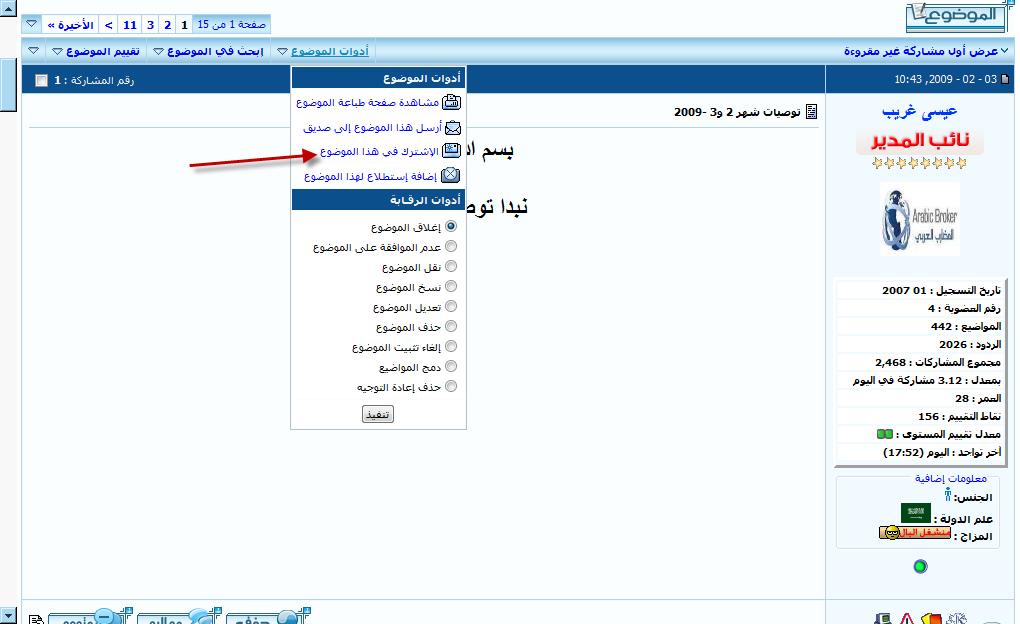Image resolution: width=1020 pixels, height=624 pixels.
Task: Click the male gender icon
Action: coord(948,495)
